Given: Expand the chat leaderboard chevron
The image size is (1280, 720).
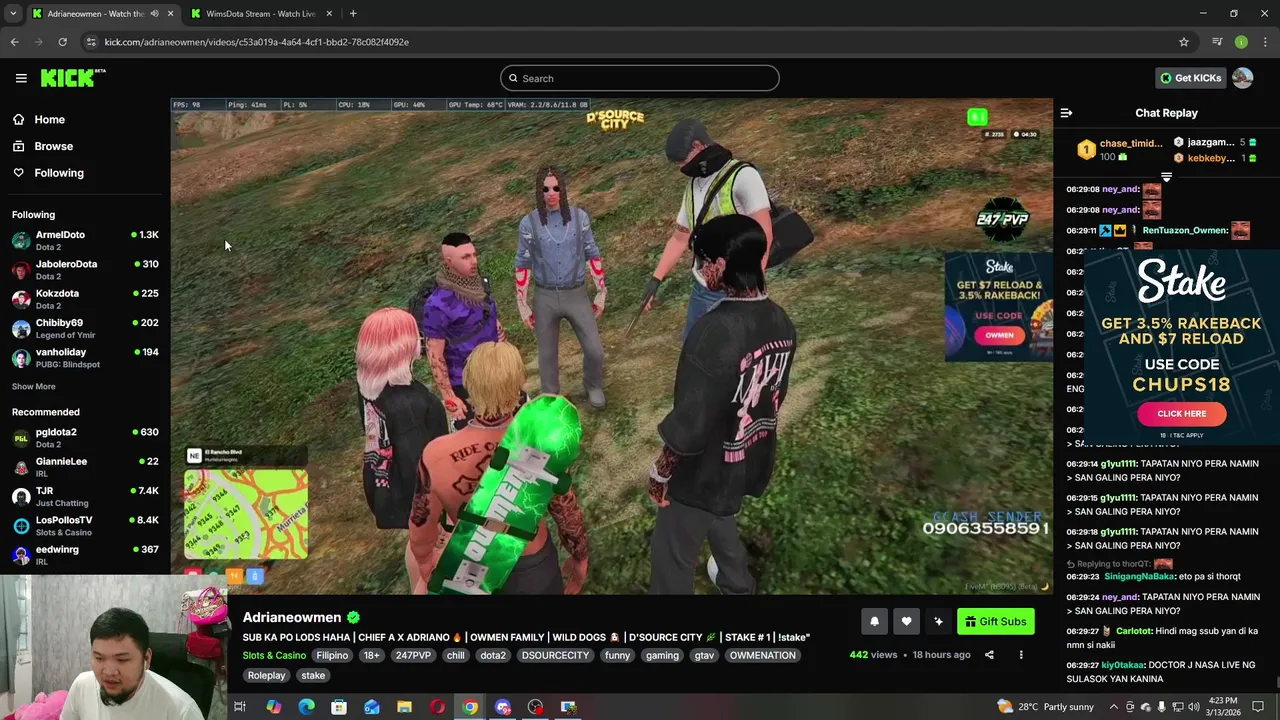Looking at the screenshot, I should [1166, 176].
